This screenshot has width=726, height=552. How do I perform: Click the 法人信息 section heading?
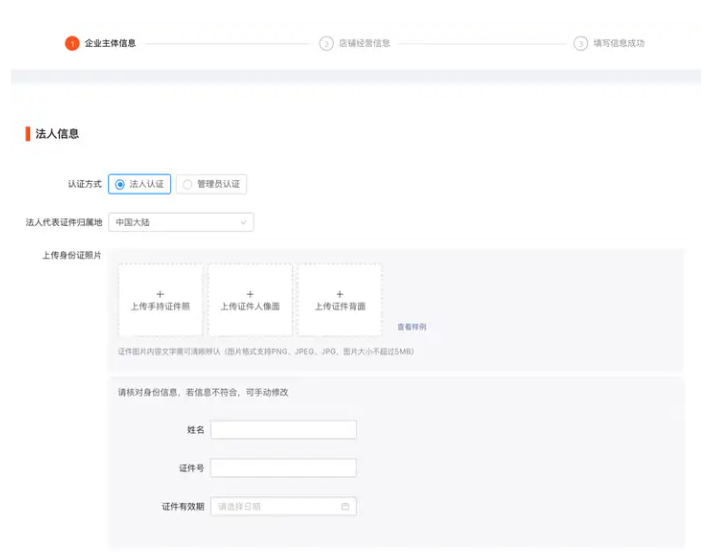pyautogui.click(x=57, y=134)
